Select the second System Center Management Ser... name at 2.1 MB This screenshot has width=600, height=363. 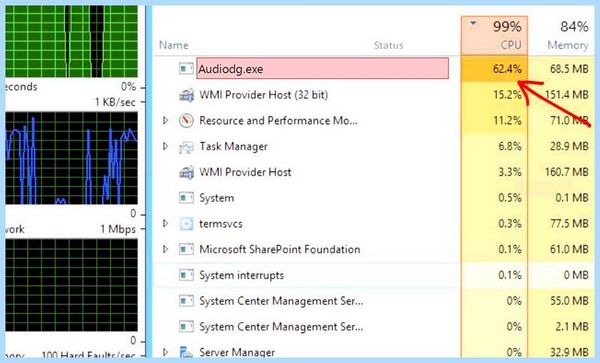coord(281,327)
